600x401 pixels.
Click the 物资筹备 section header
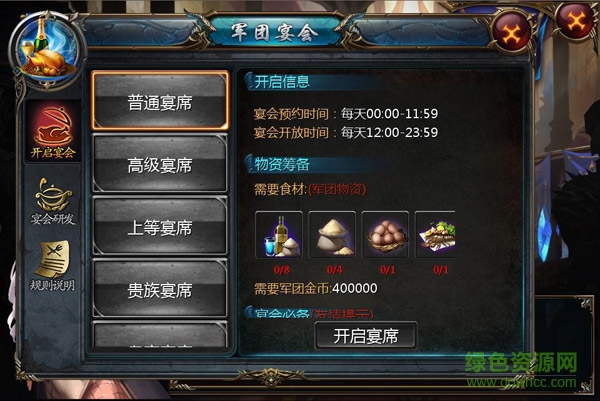[x=282, y=165]
